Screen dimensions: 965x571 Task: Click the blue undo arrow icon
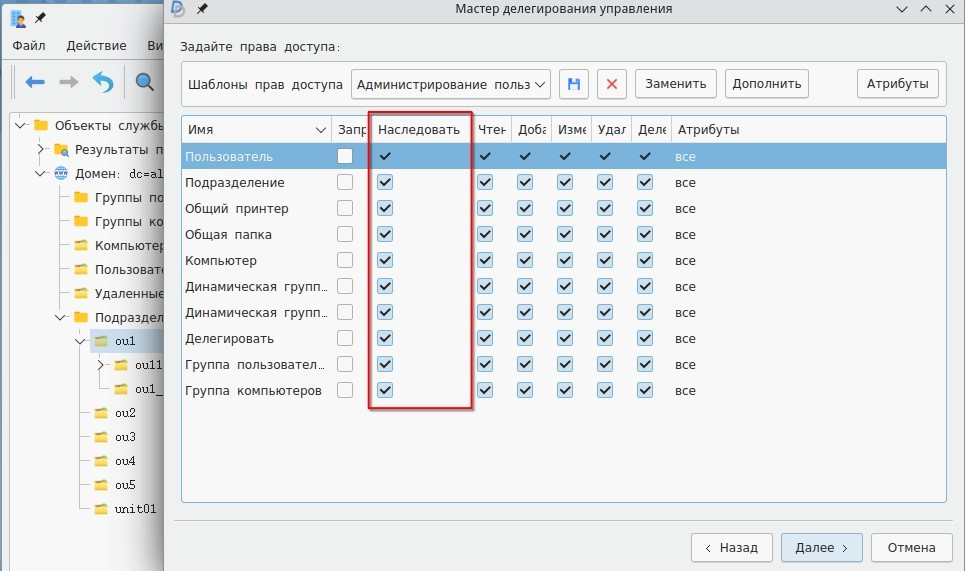102,82
